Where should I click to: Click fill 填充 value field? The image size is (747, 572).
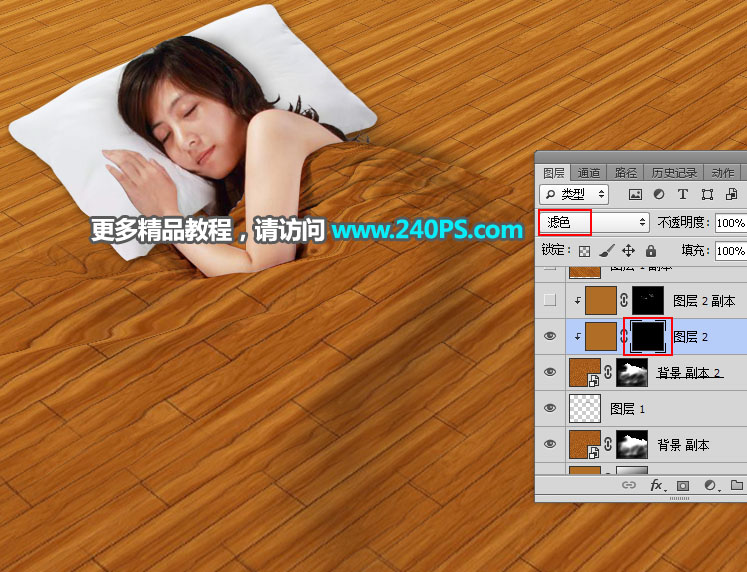(x=731, y=251)
